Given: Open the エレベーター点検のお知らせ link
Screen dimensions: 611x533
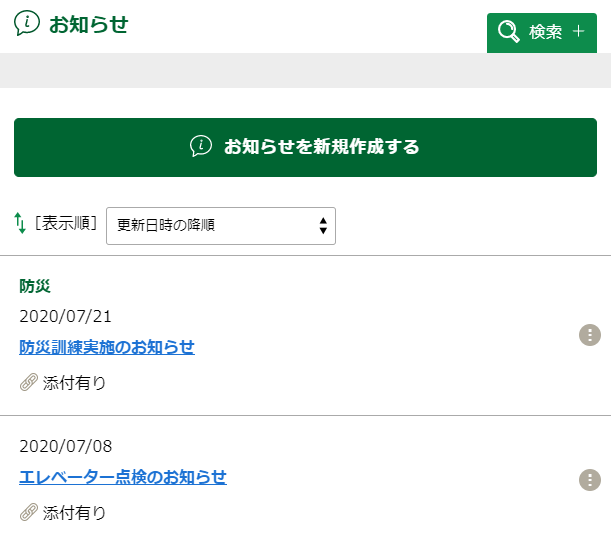Looking at the screenshot, I should [x=123, y=477].
